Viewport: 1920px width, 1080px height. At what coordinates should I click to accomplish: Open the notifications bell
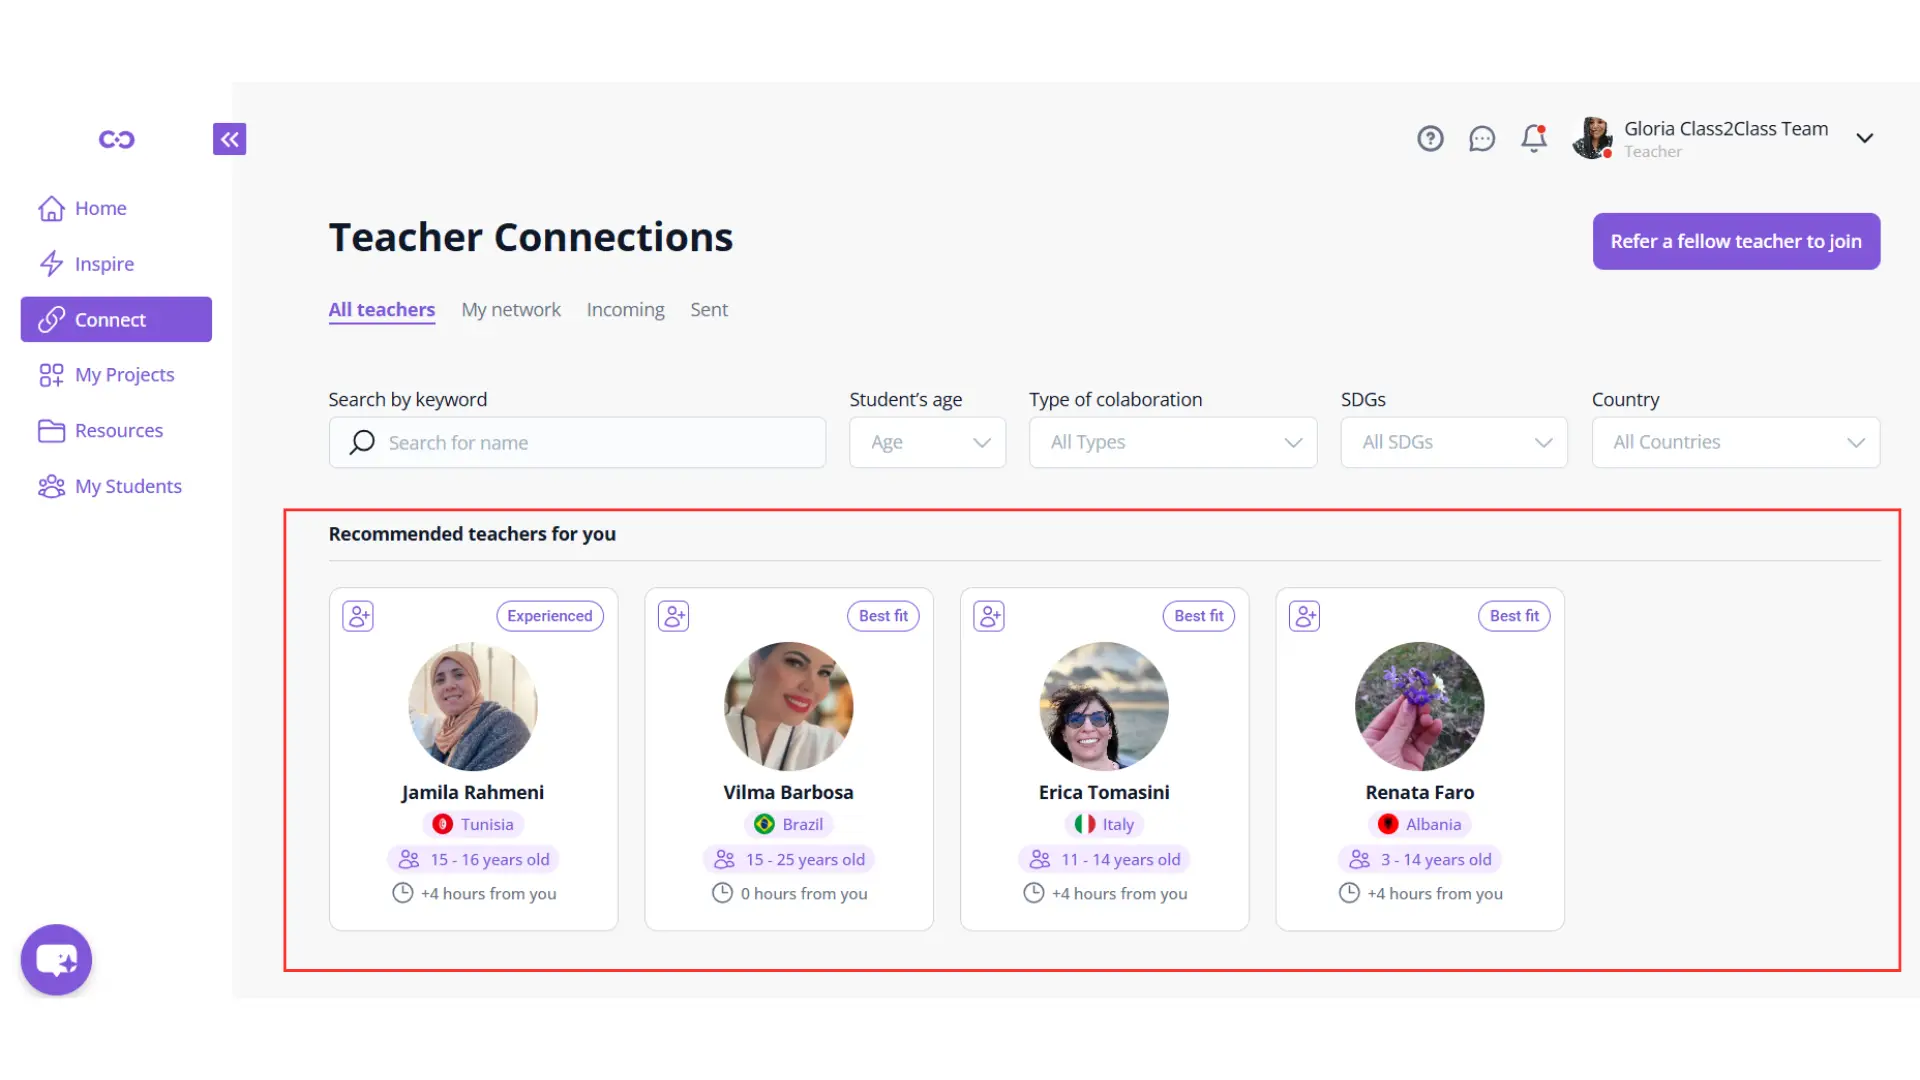pyautogui.click(x=1534, y=138)
